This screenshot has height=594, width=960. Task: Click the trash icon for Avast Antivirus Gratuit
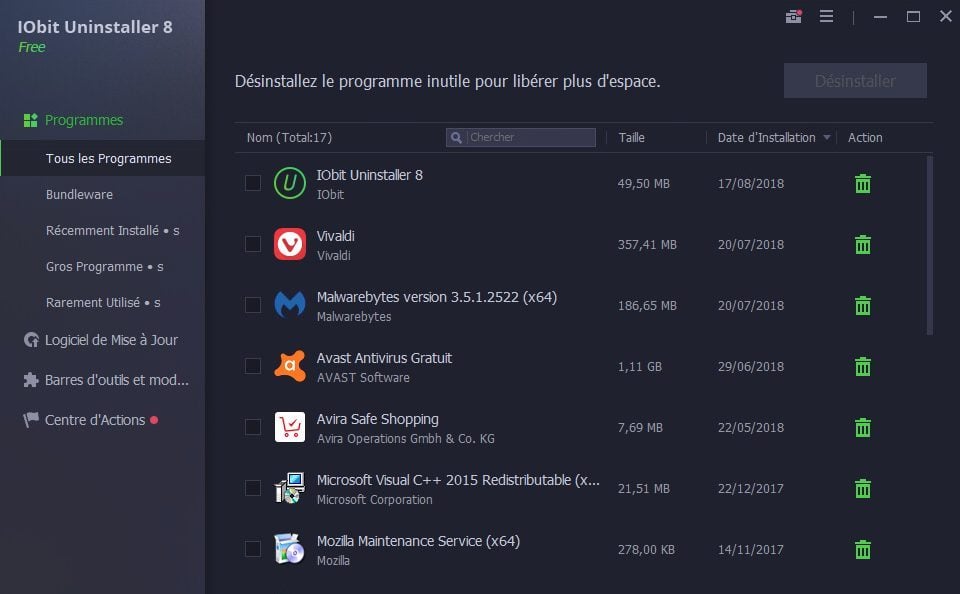click(862, 367)
